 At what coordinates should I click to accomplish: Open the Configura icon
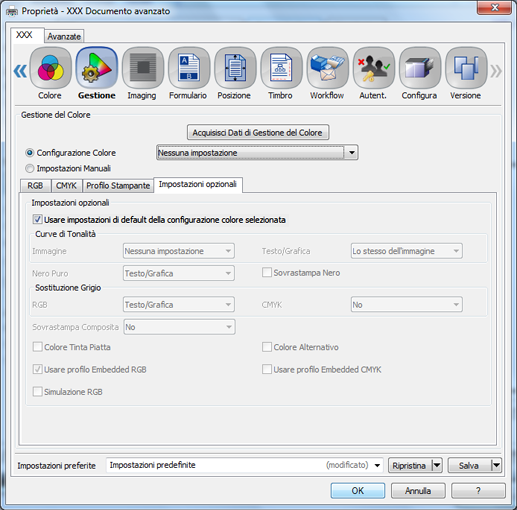coord(420,68)
